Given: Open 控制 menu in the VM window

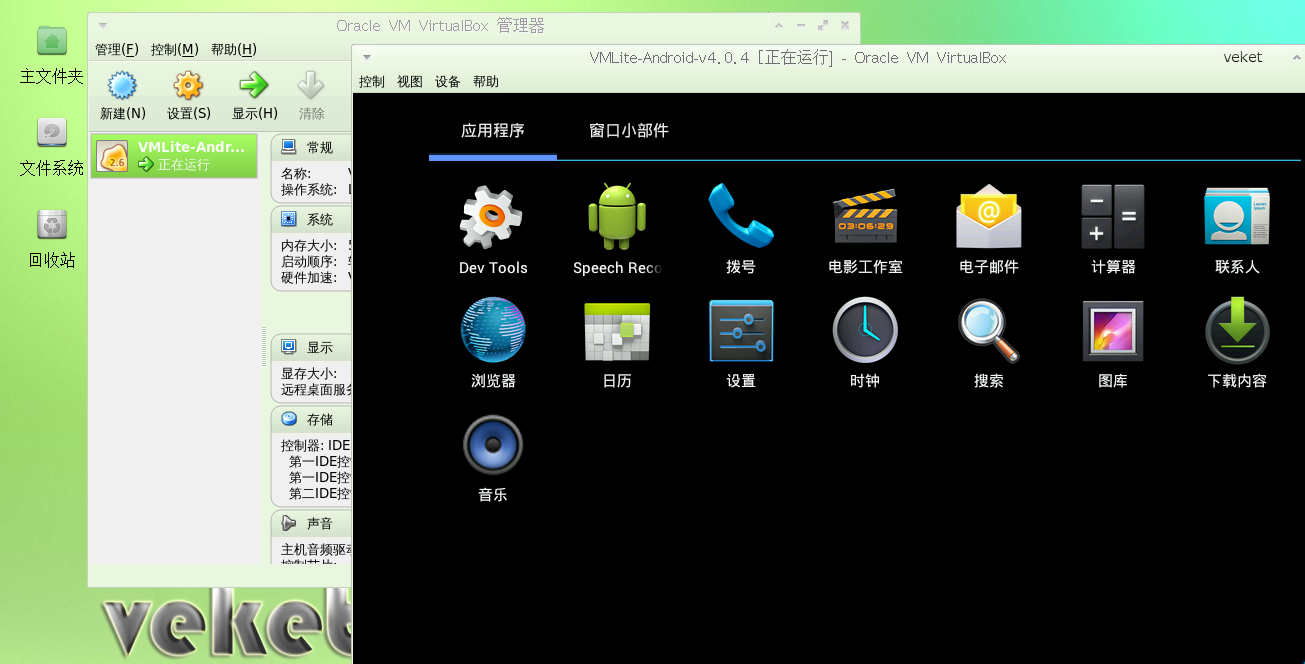Looking at the screenshot, I should [x=371, y=82].
